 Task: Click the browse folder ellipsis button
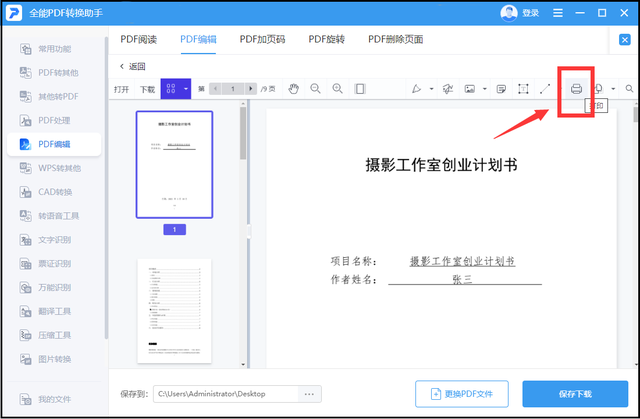tap(309, 394)
